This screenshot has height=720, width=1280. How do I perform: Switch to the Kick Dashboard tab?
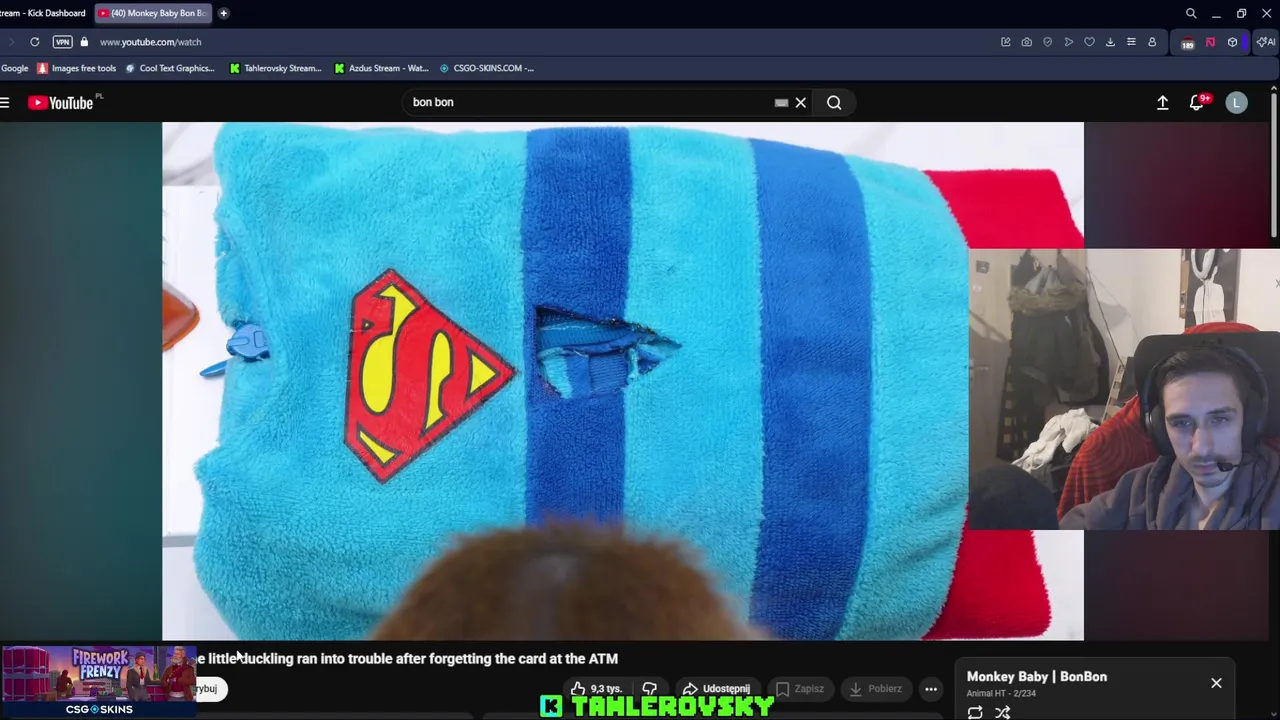45,13
